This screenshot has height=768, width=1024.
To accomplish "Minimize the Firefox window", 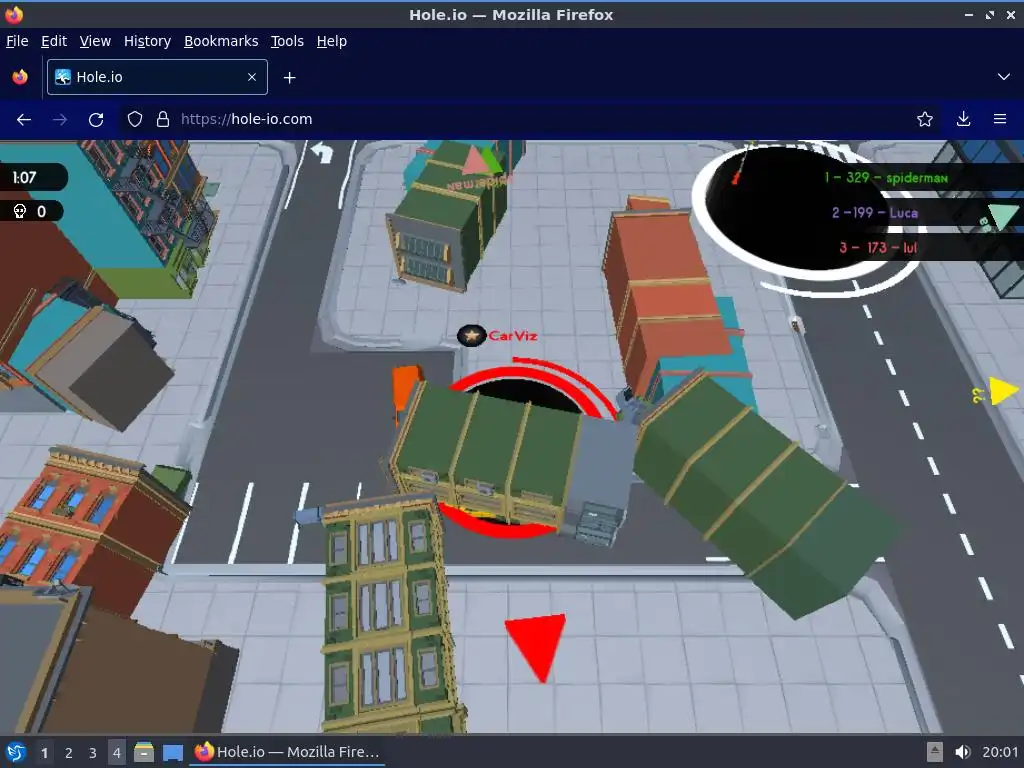I will 968,14.
